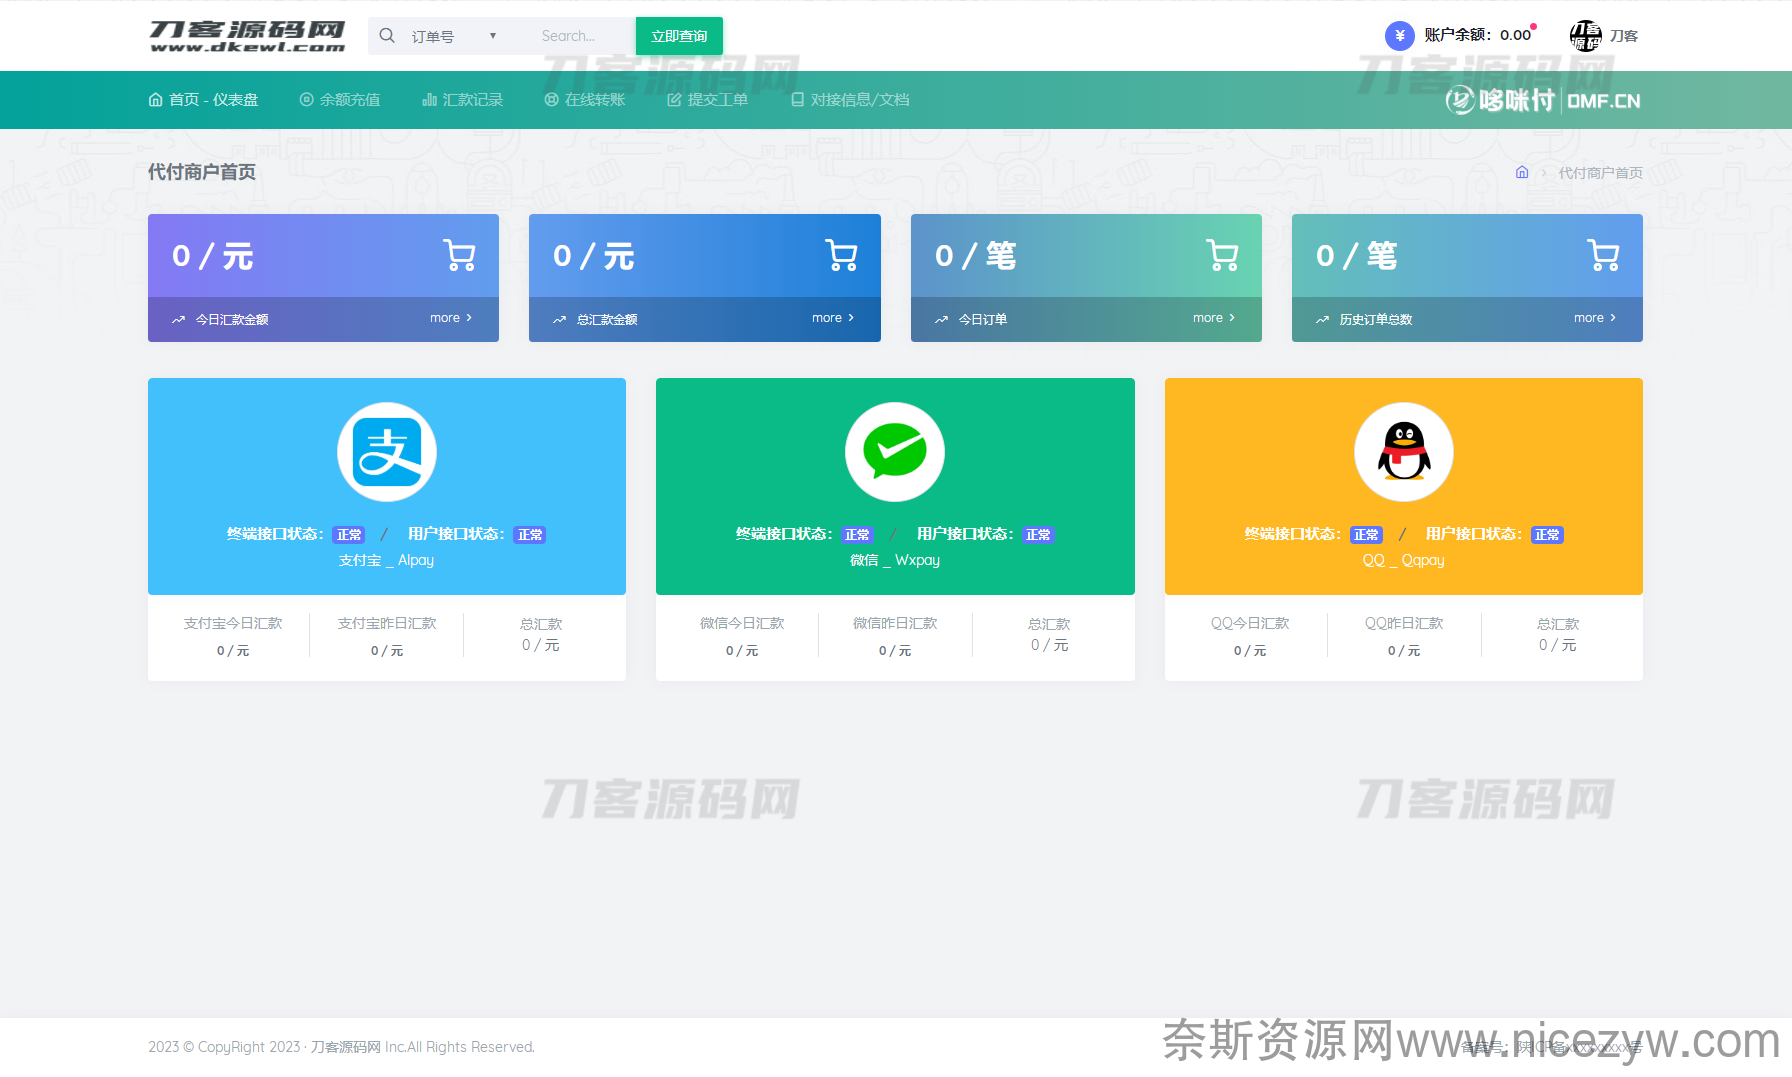Viewport: 1792px width, 1077px height.
Task: Click cart icon on 今日汇款金额 card
Action: point(459,255)
